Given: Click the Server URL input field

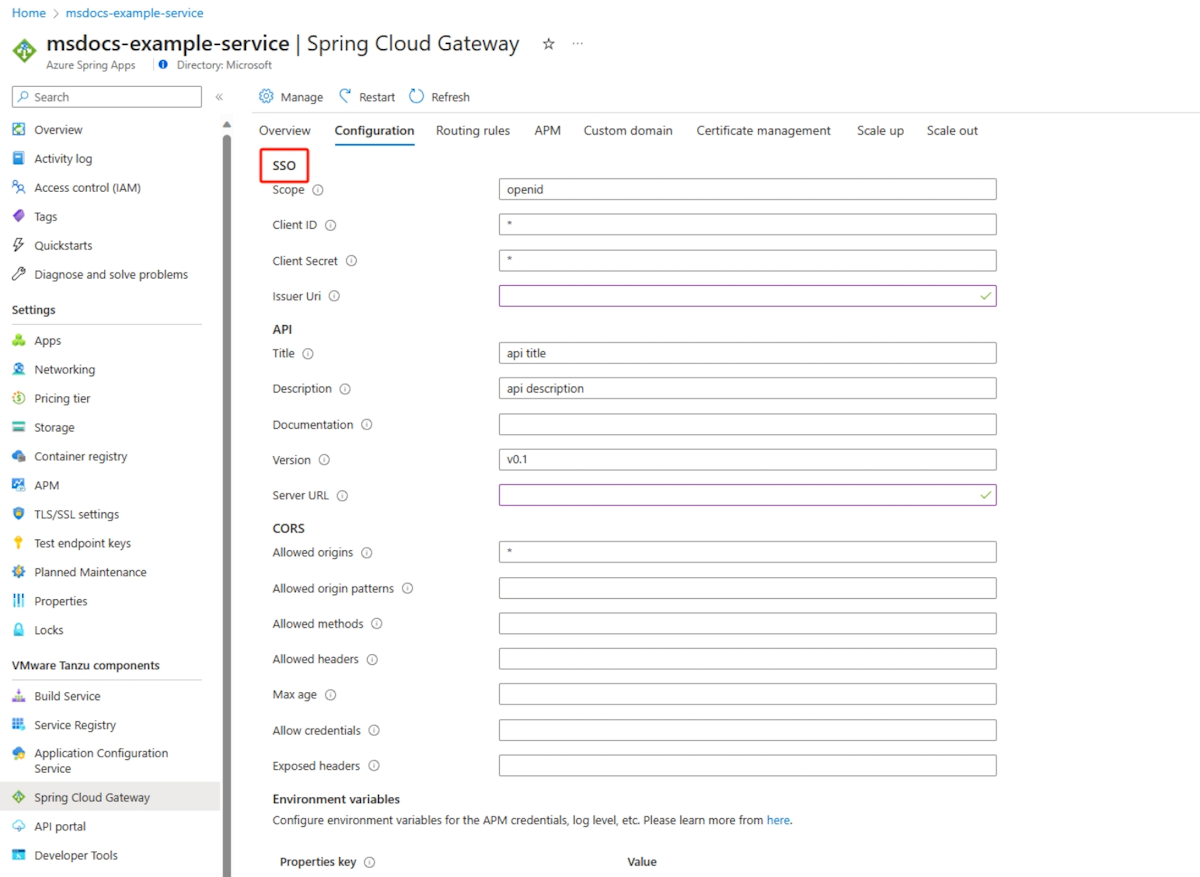Looking at the screenshot, I should pos(748,495).
